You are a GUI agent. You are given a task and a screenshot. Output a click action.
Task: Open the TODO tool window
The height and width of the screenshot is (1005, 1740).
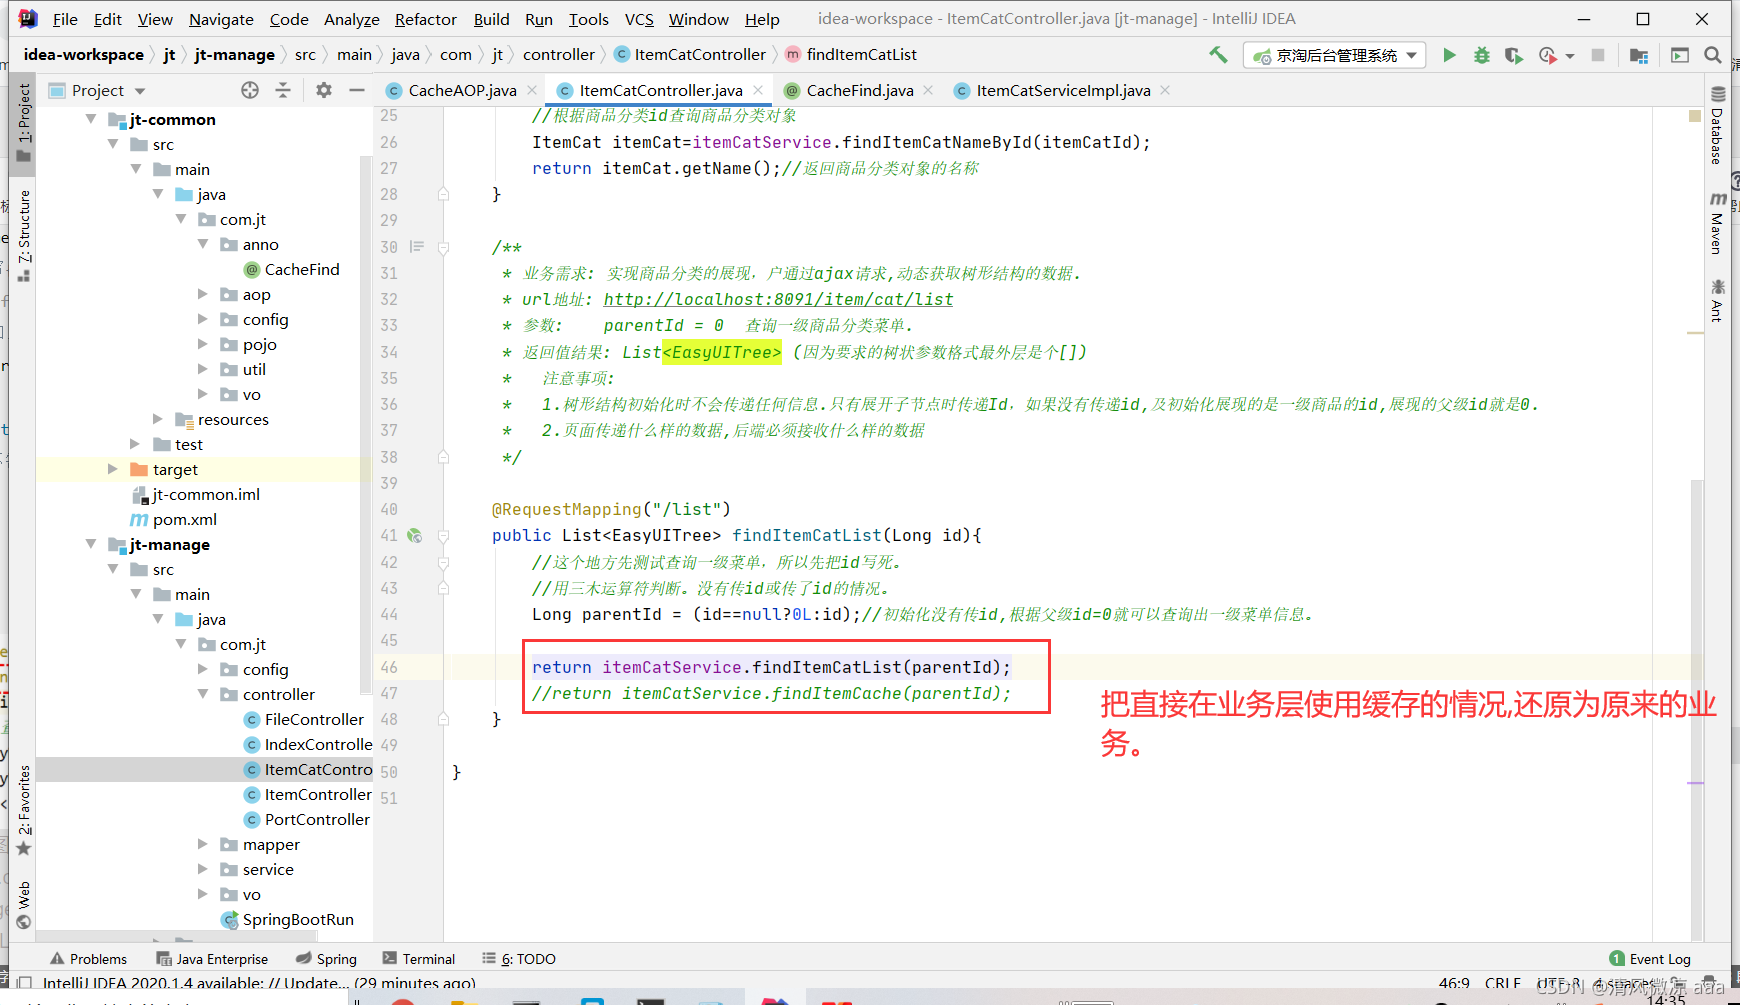[x=519, y=959]
